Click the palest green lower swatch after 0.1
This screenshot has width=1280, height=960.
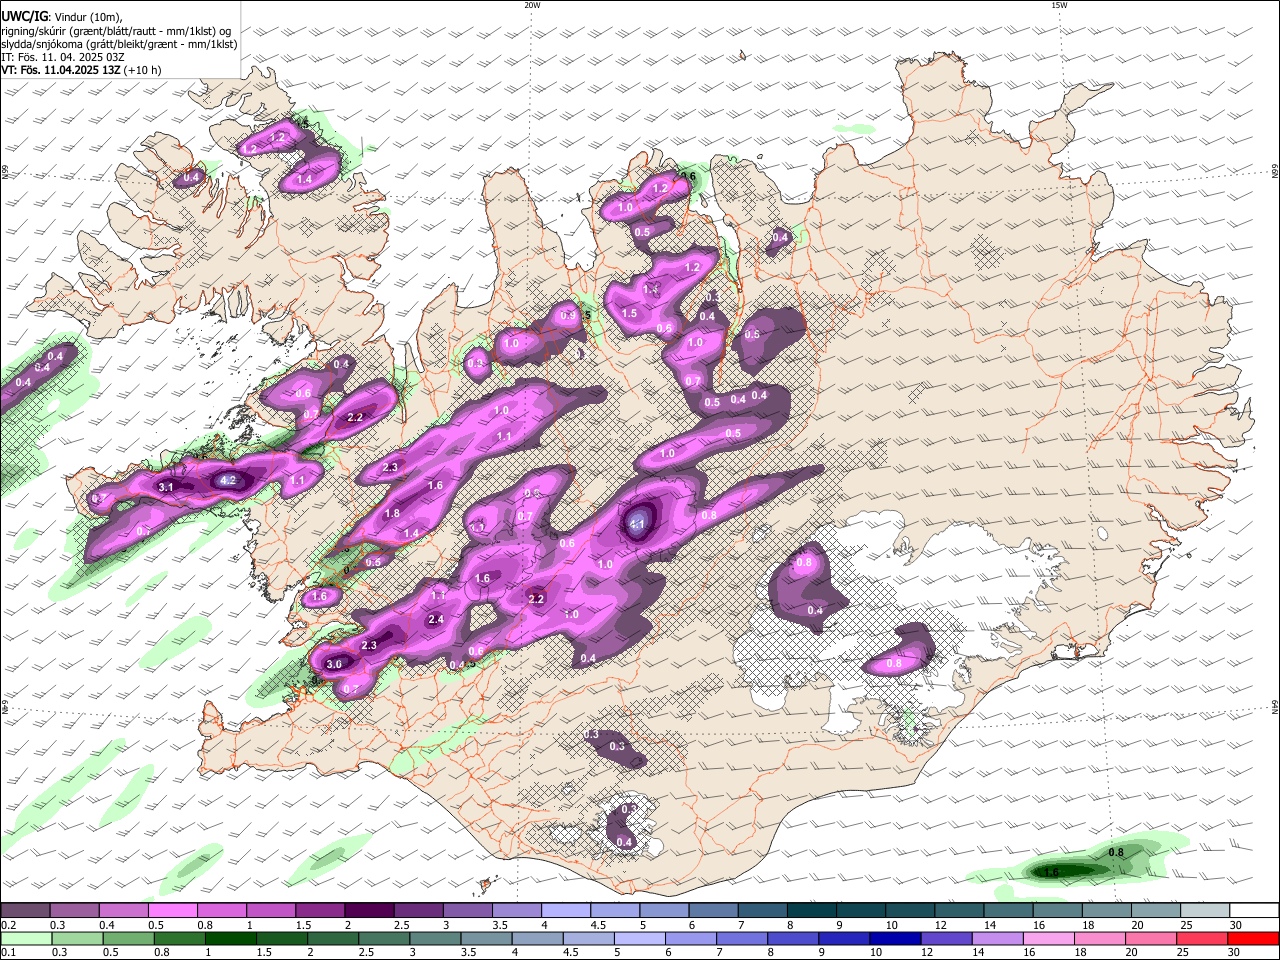pyautogui.click(x=25, y=938)
